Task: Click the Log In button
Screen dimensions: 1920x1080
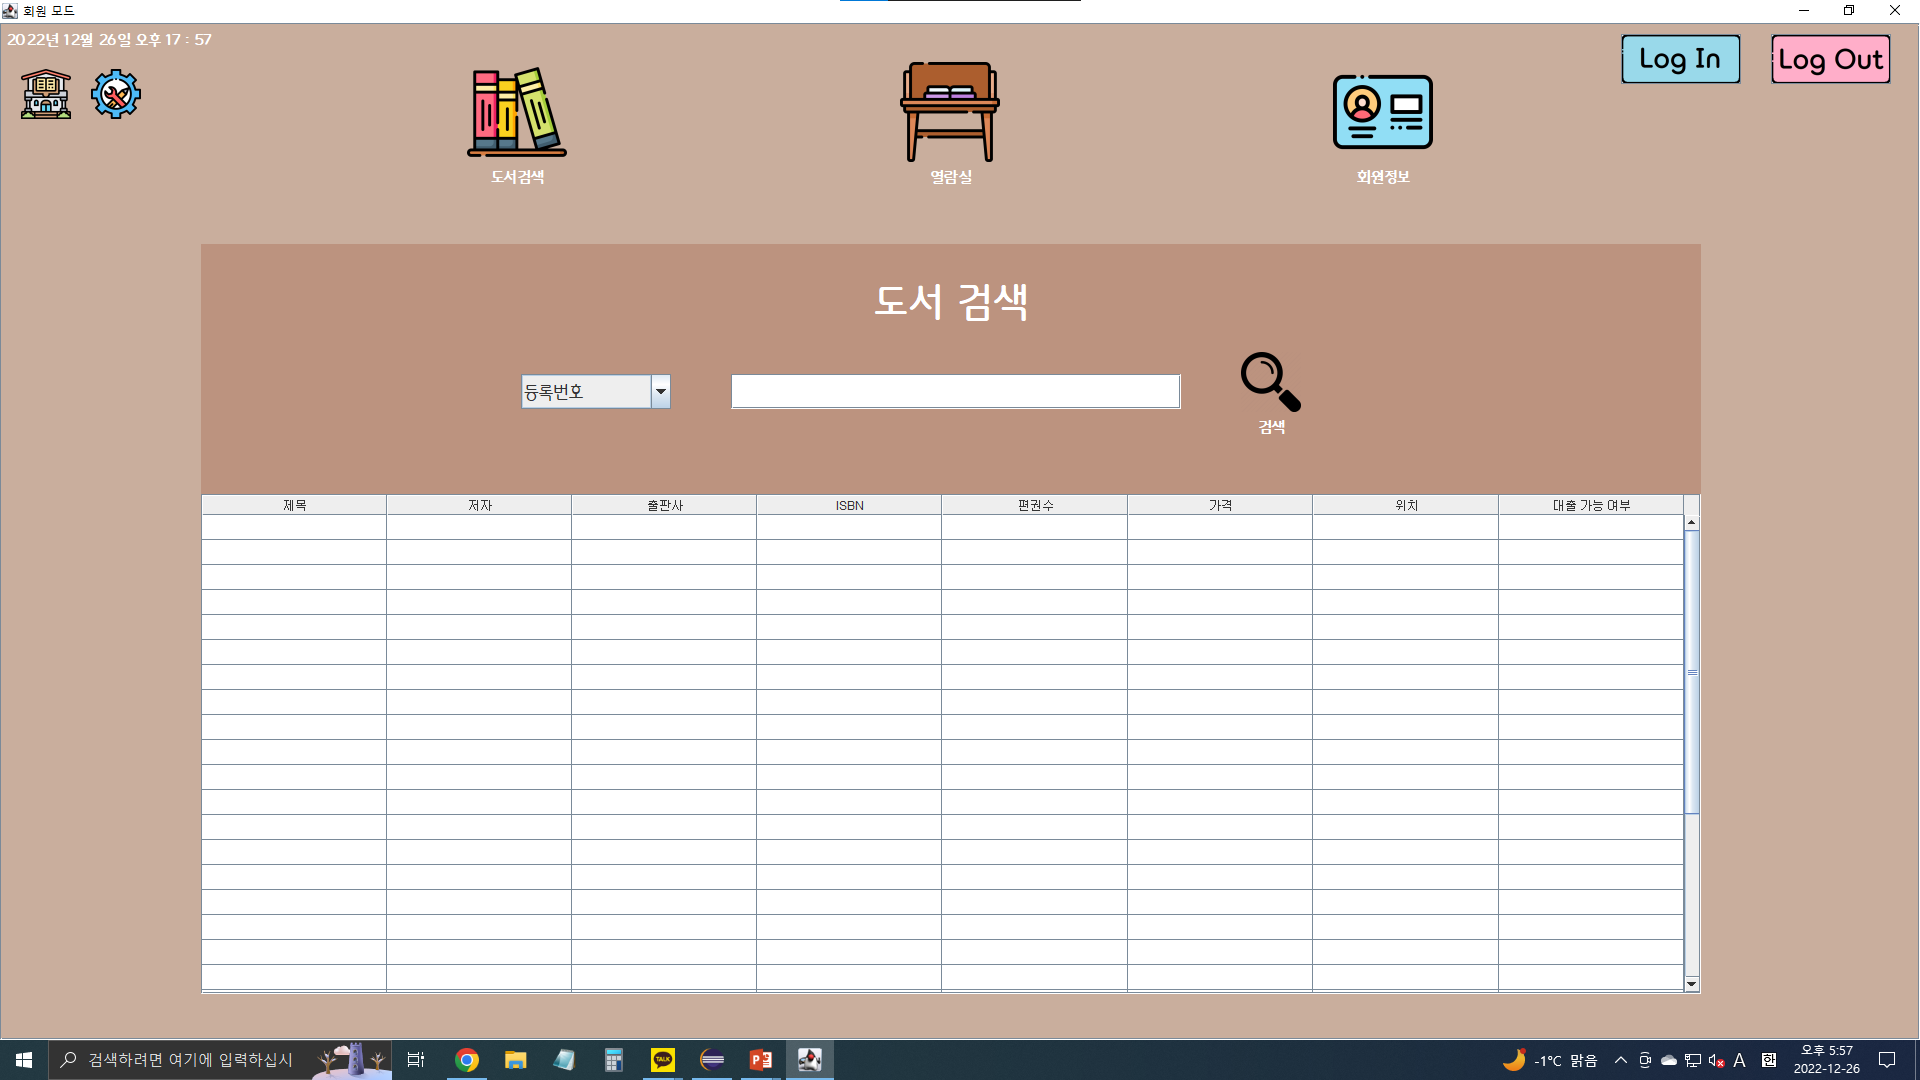Action: point(1680,59)
